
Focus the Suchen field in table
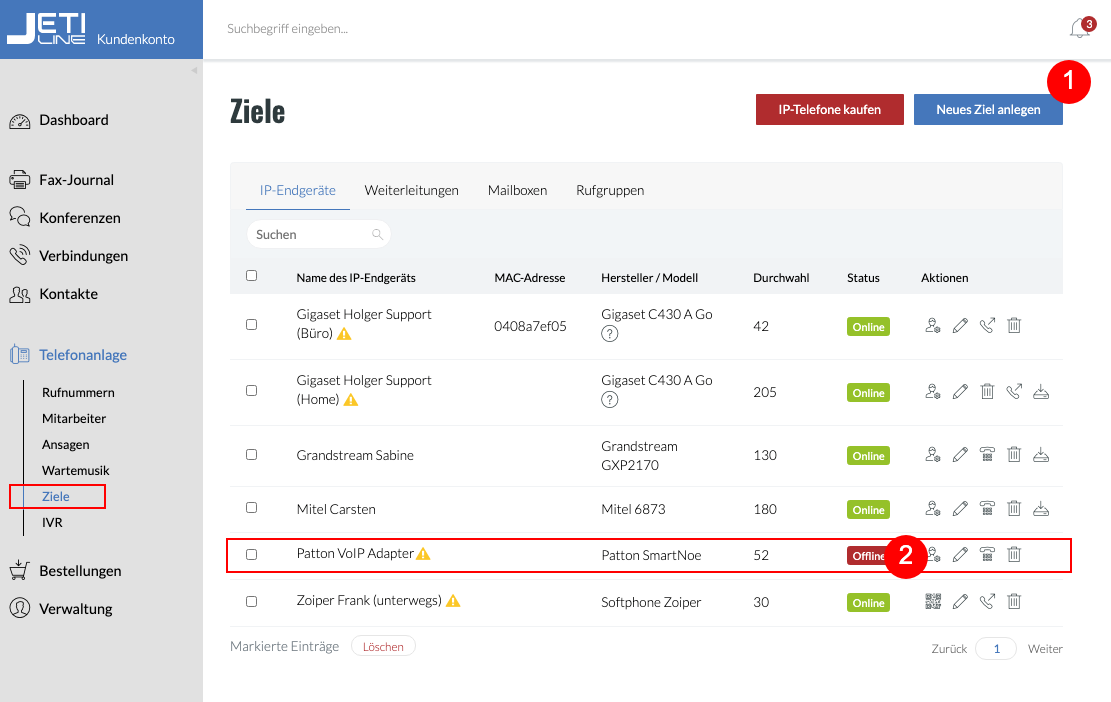pyautogui.click(x=318, y=234)
